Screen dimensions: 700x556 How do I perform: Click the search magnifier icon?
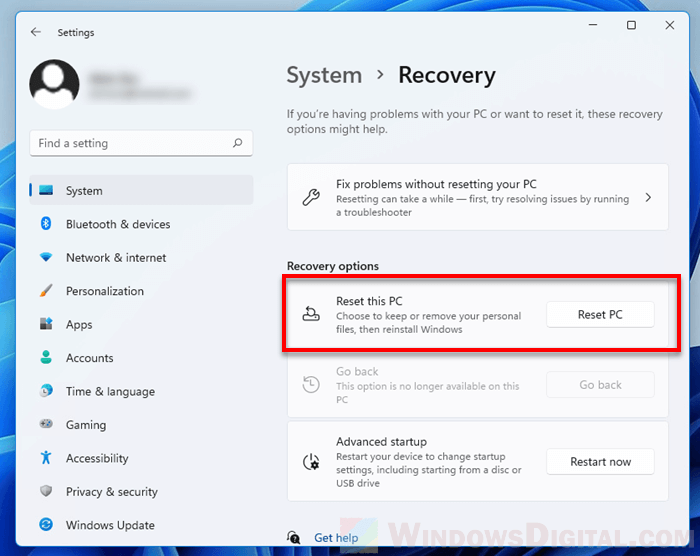[238, 143]
